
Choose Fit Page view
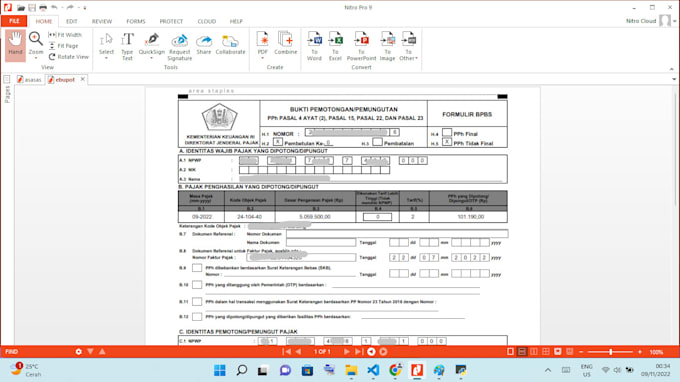pyautogui.click(x=63, y=46)
